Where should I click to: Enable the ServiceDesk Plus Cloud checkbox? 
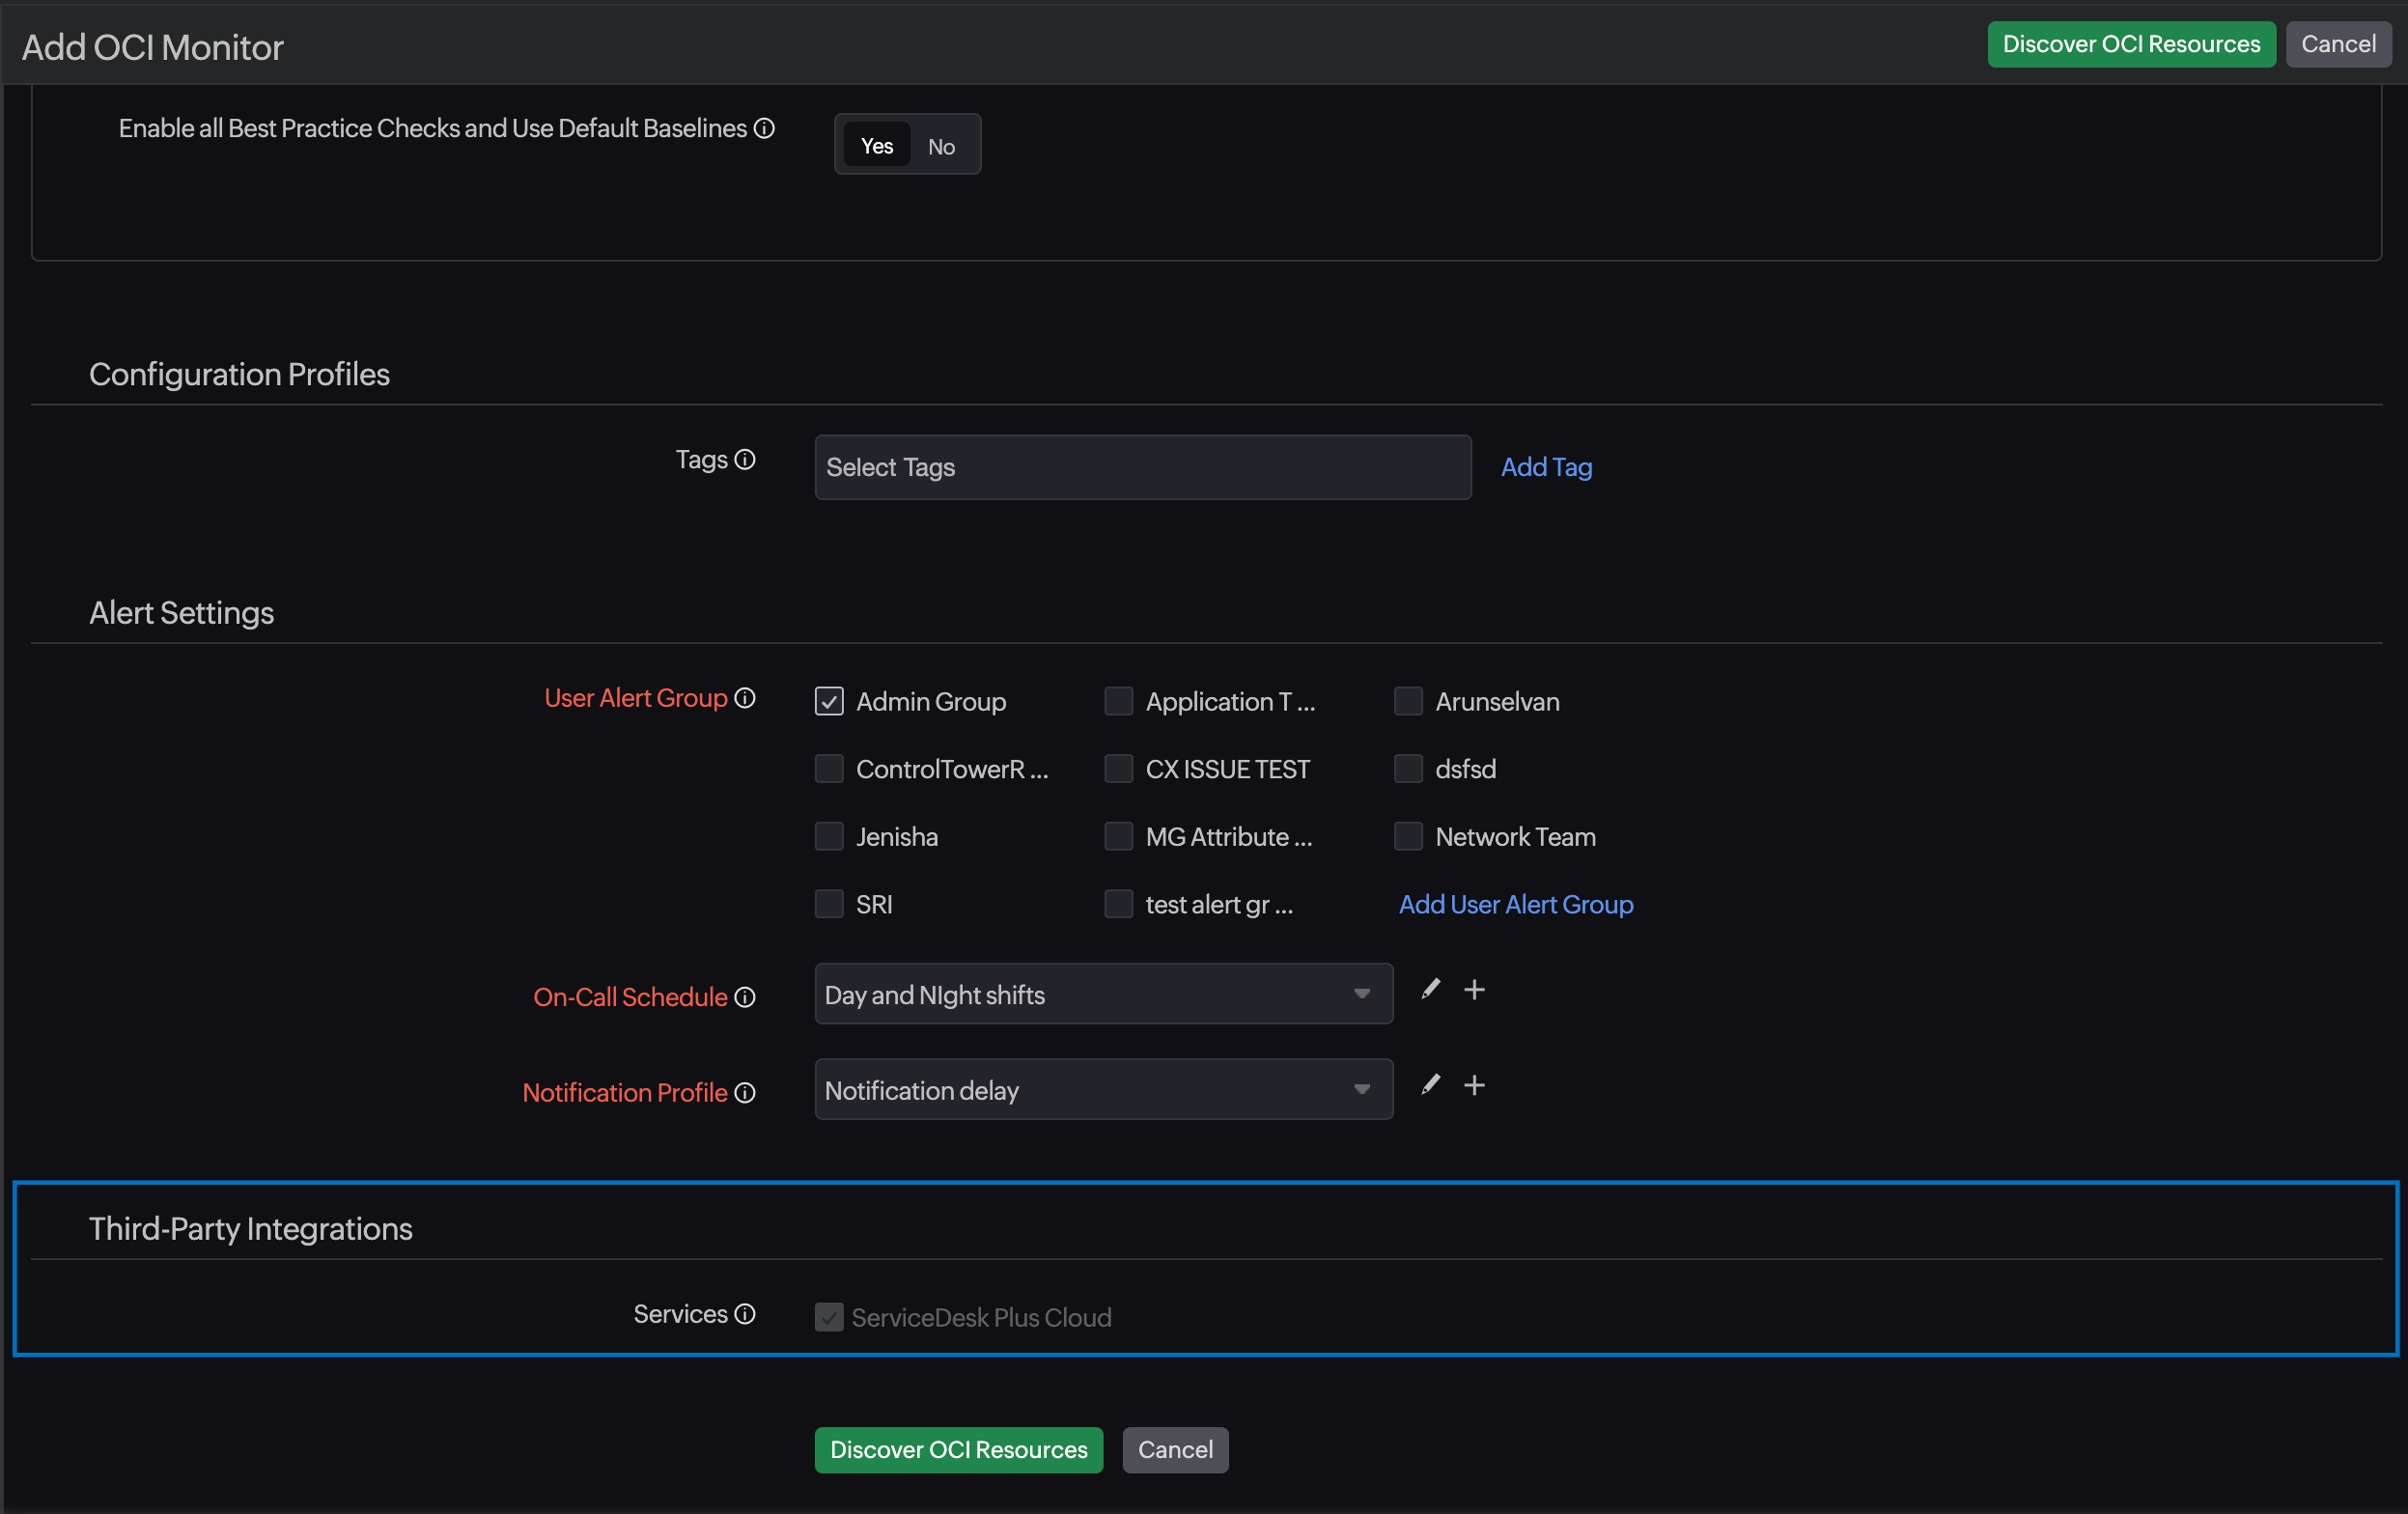tap(828, 1315)
